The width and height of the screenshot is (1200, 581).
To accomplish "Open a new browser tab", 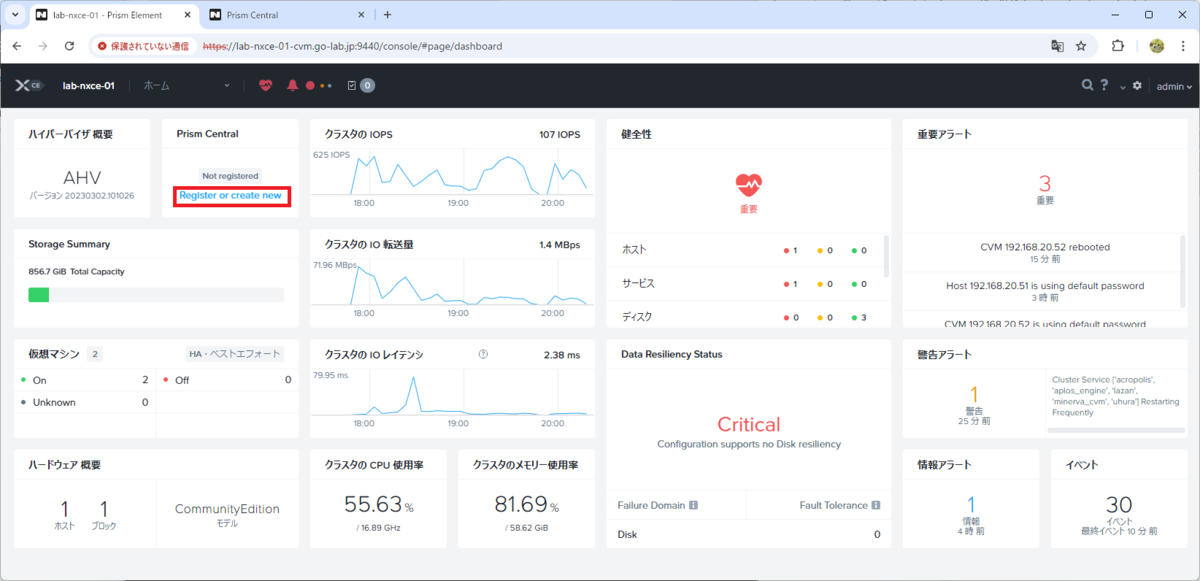I will pos(388,15).
